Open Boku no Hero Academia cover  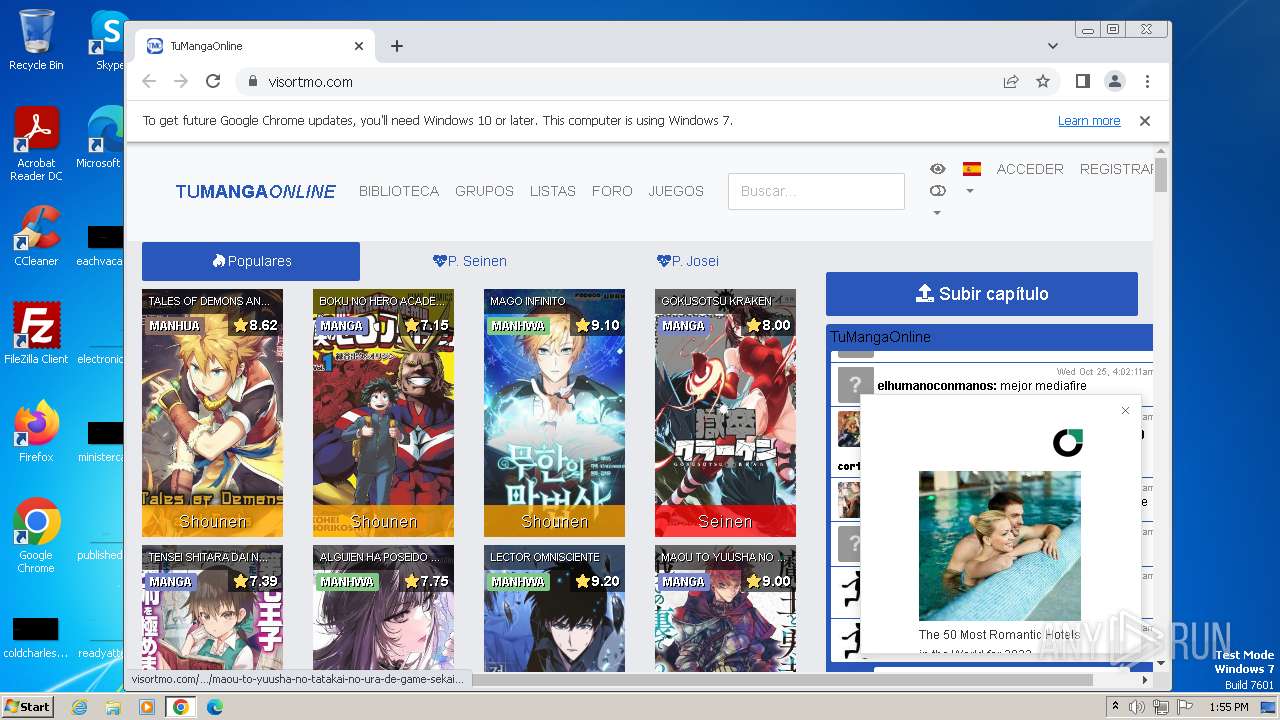click(x=383, y=413)
